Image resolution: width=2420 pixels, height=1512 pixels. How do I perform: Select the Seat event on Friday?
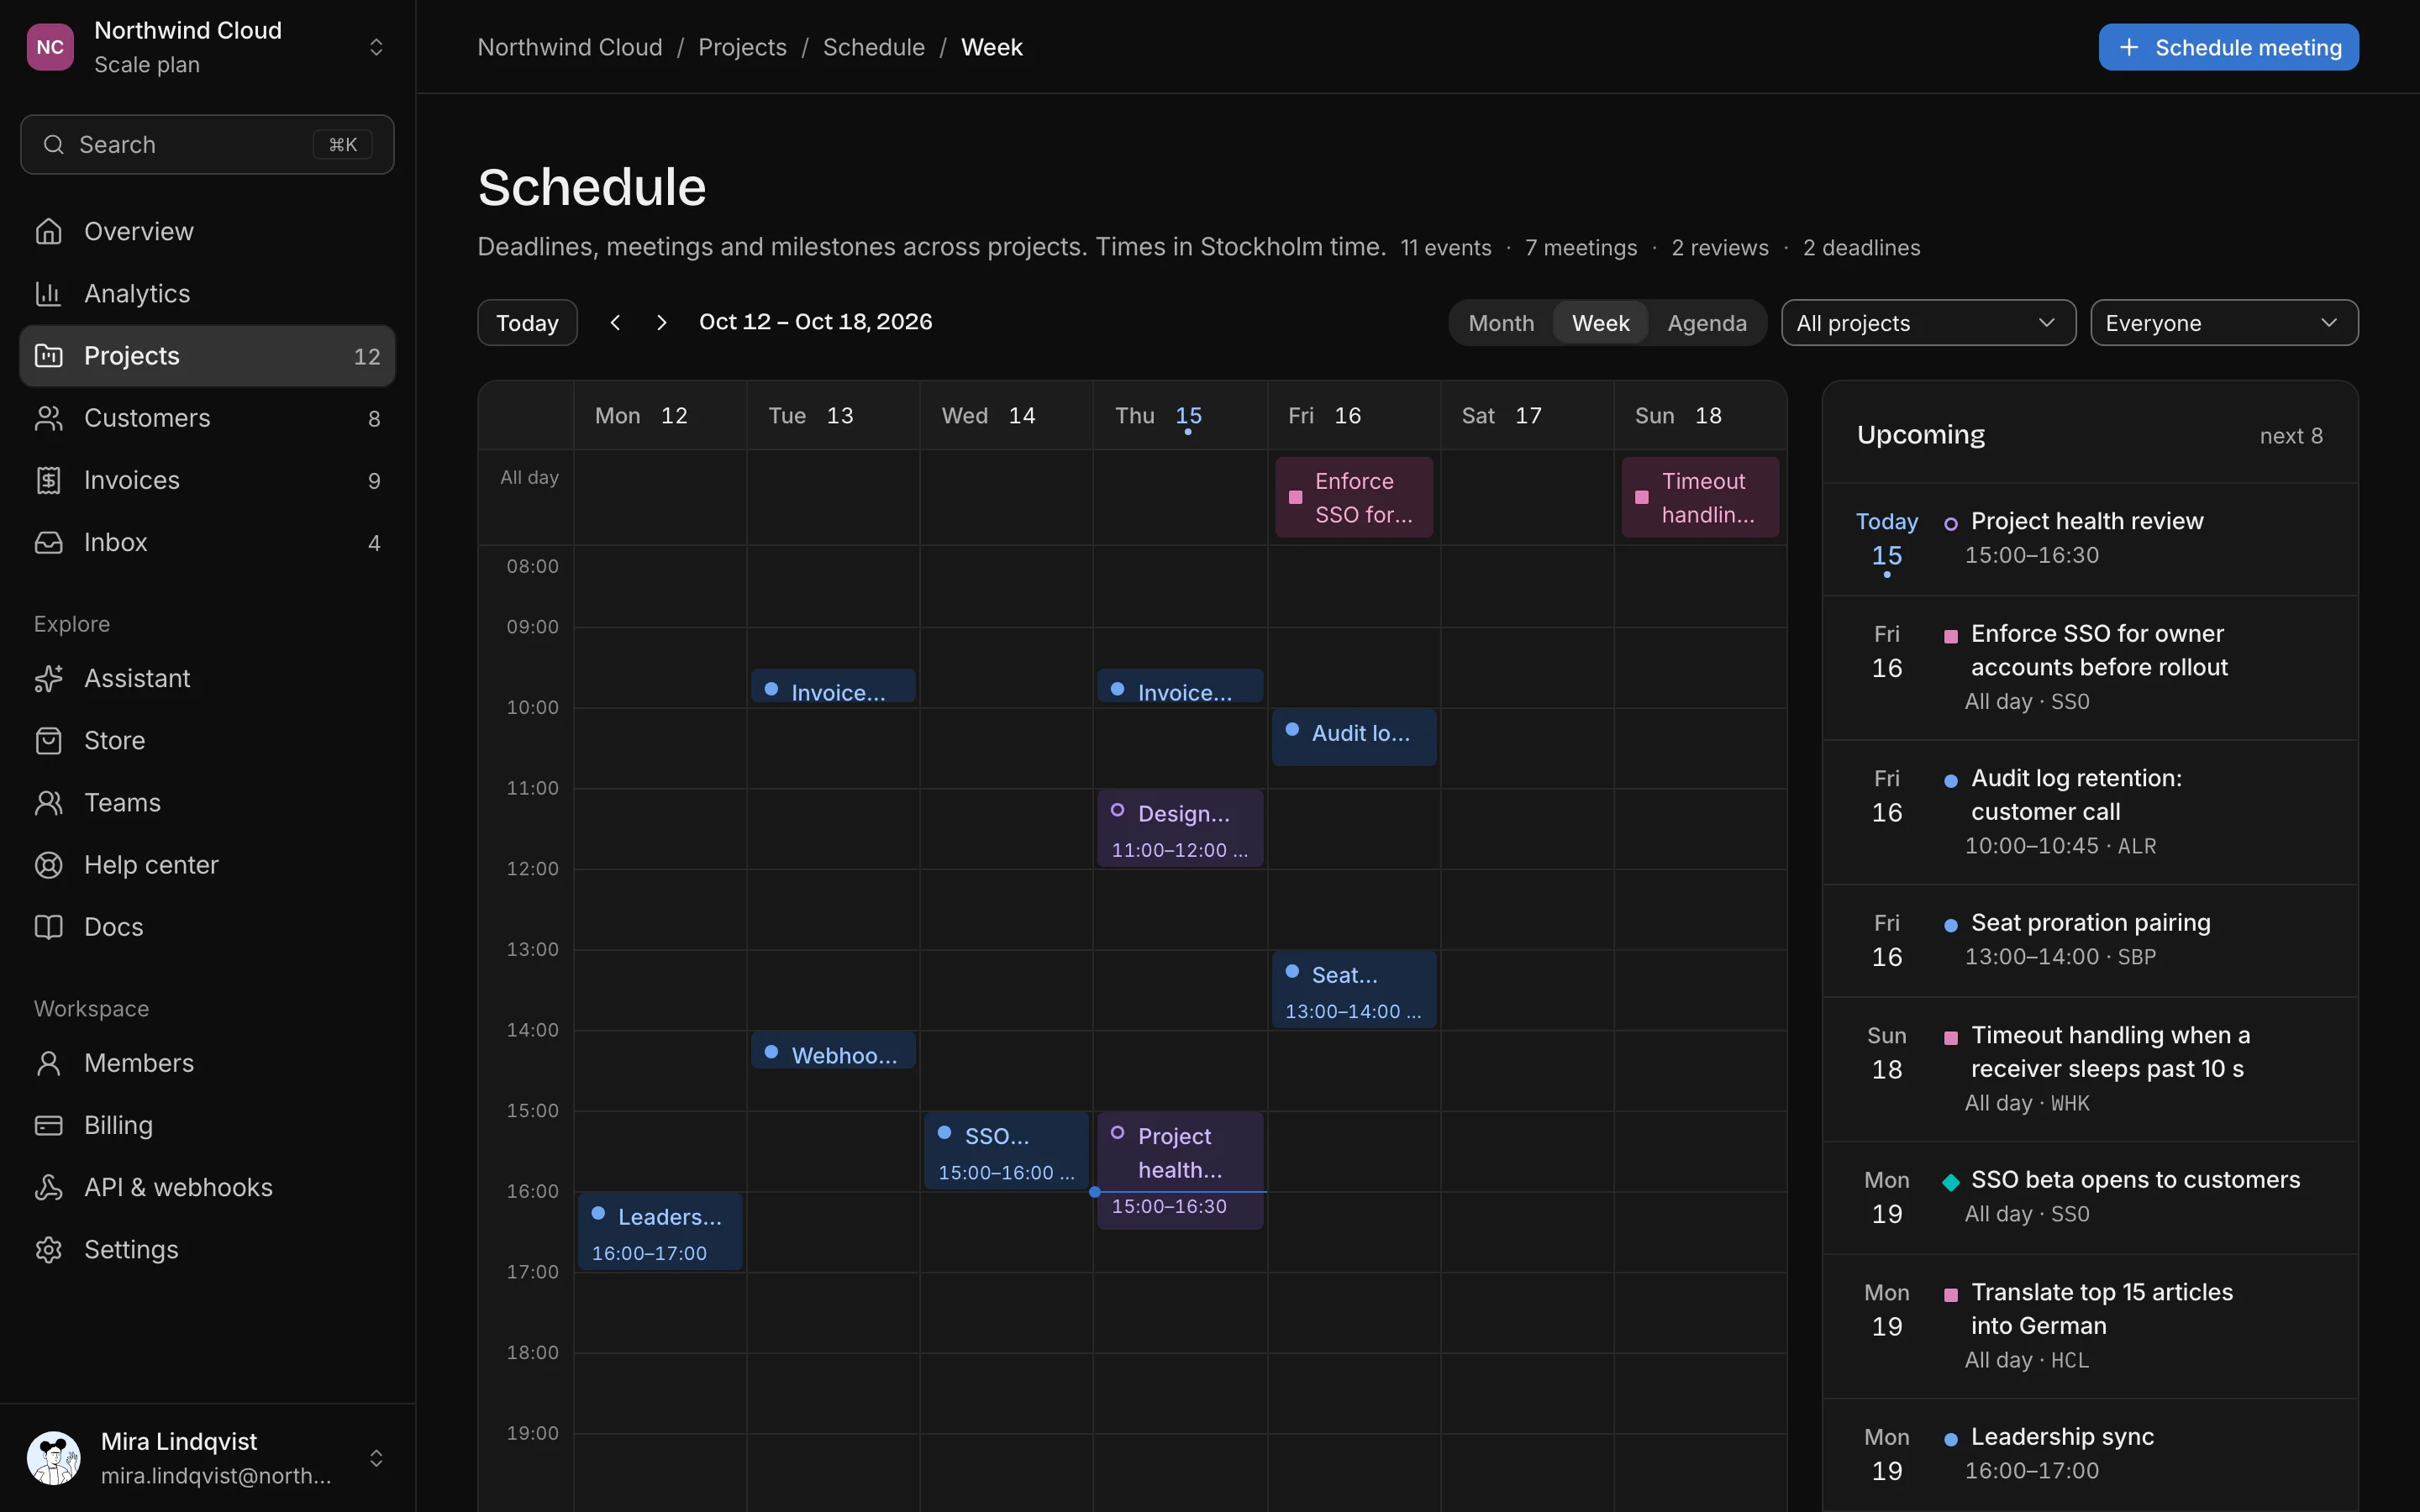(1354, 990)
